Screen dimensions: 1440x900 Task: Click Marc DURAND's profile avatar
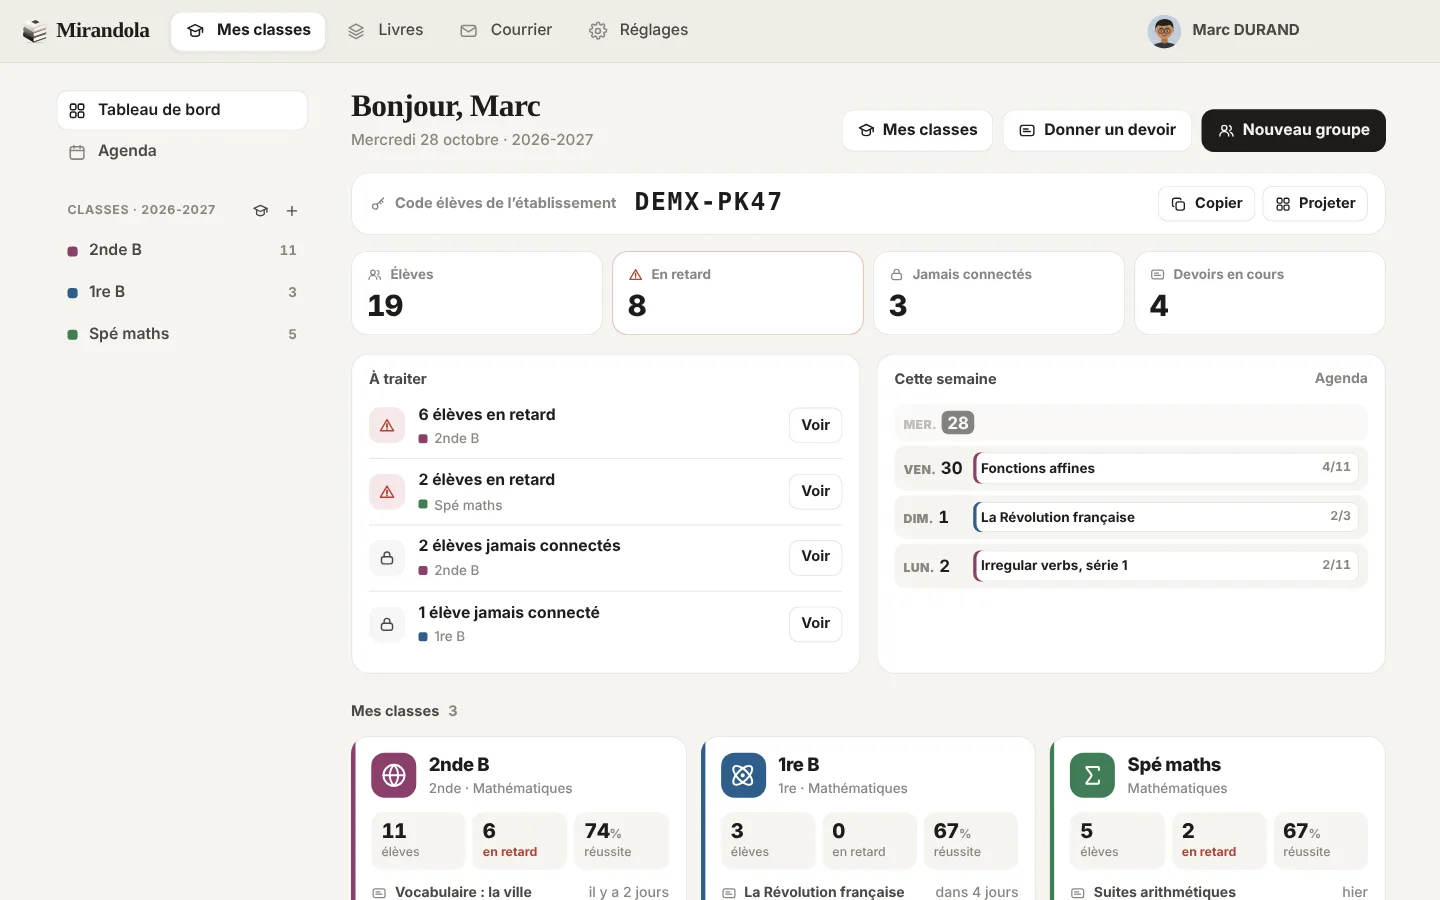click(x=1164, y=31)
